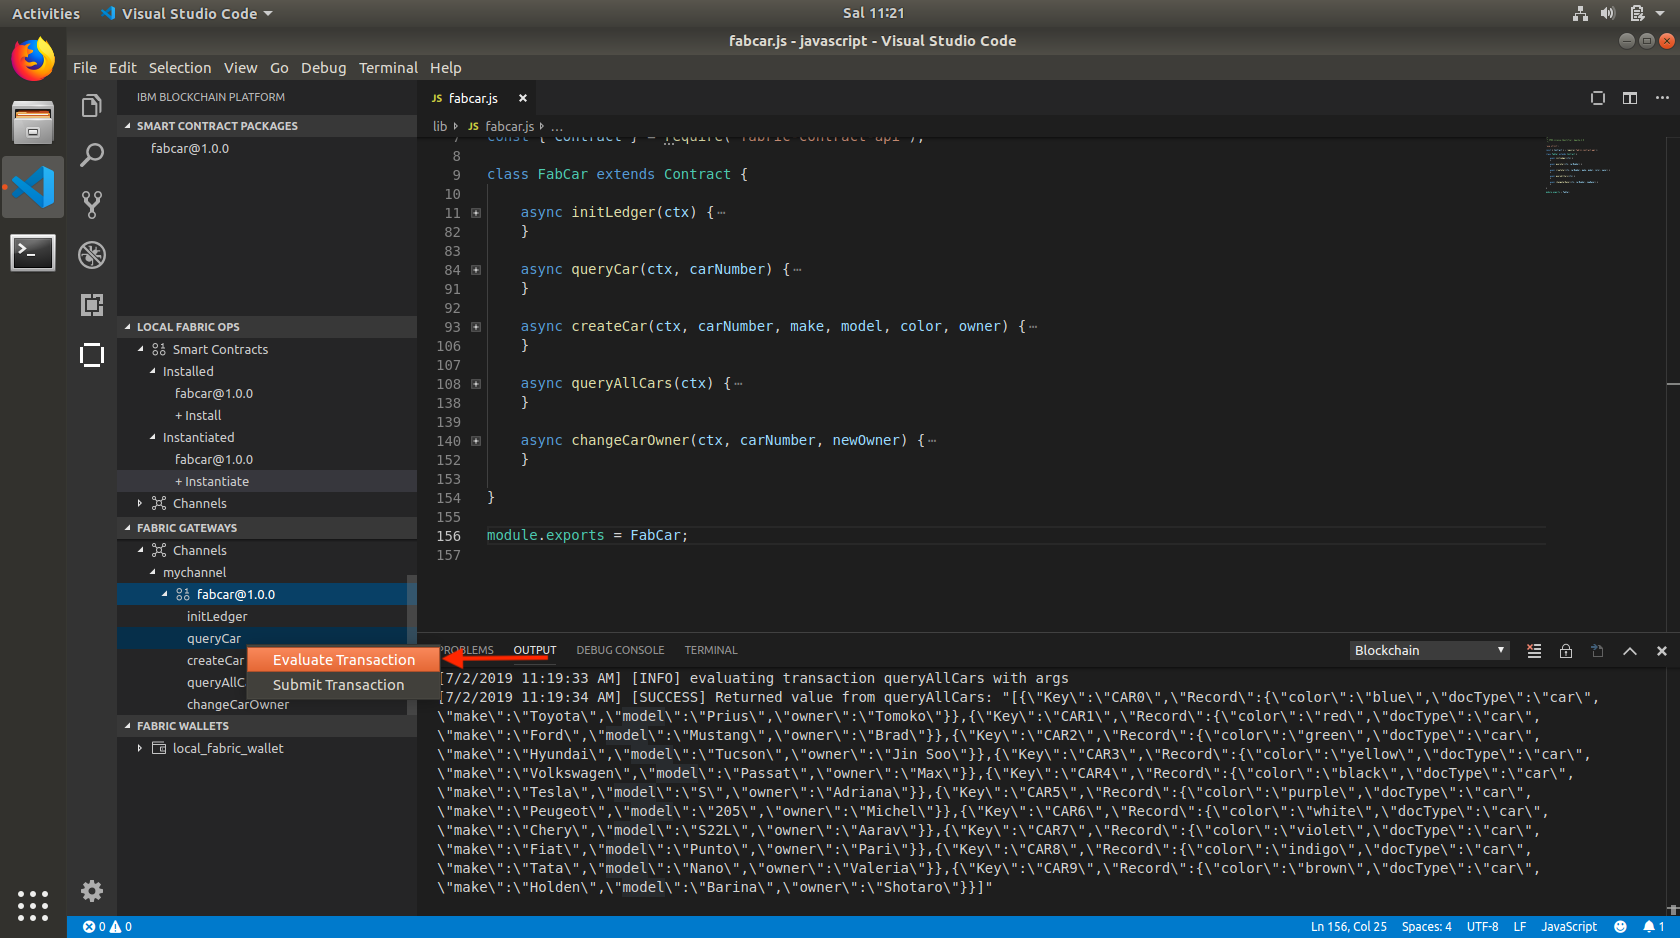Select the Output panel tab
The width and height of the screenshot is (1680, 938).
coord(535,650)
